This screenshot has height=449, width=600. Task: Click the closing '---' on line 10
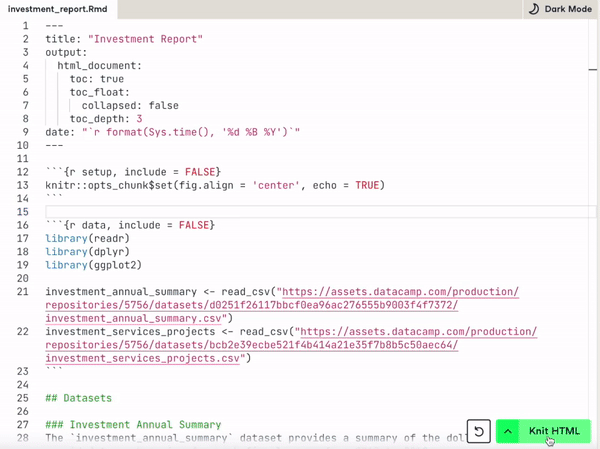[54, 145]
